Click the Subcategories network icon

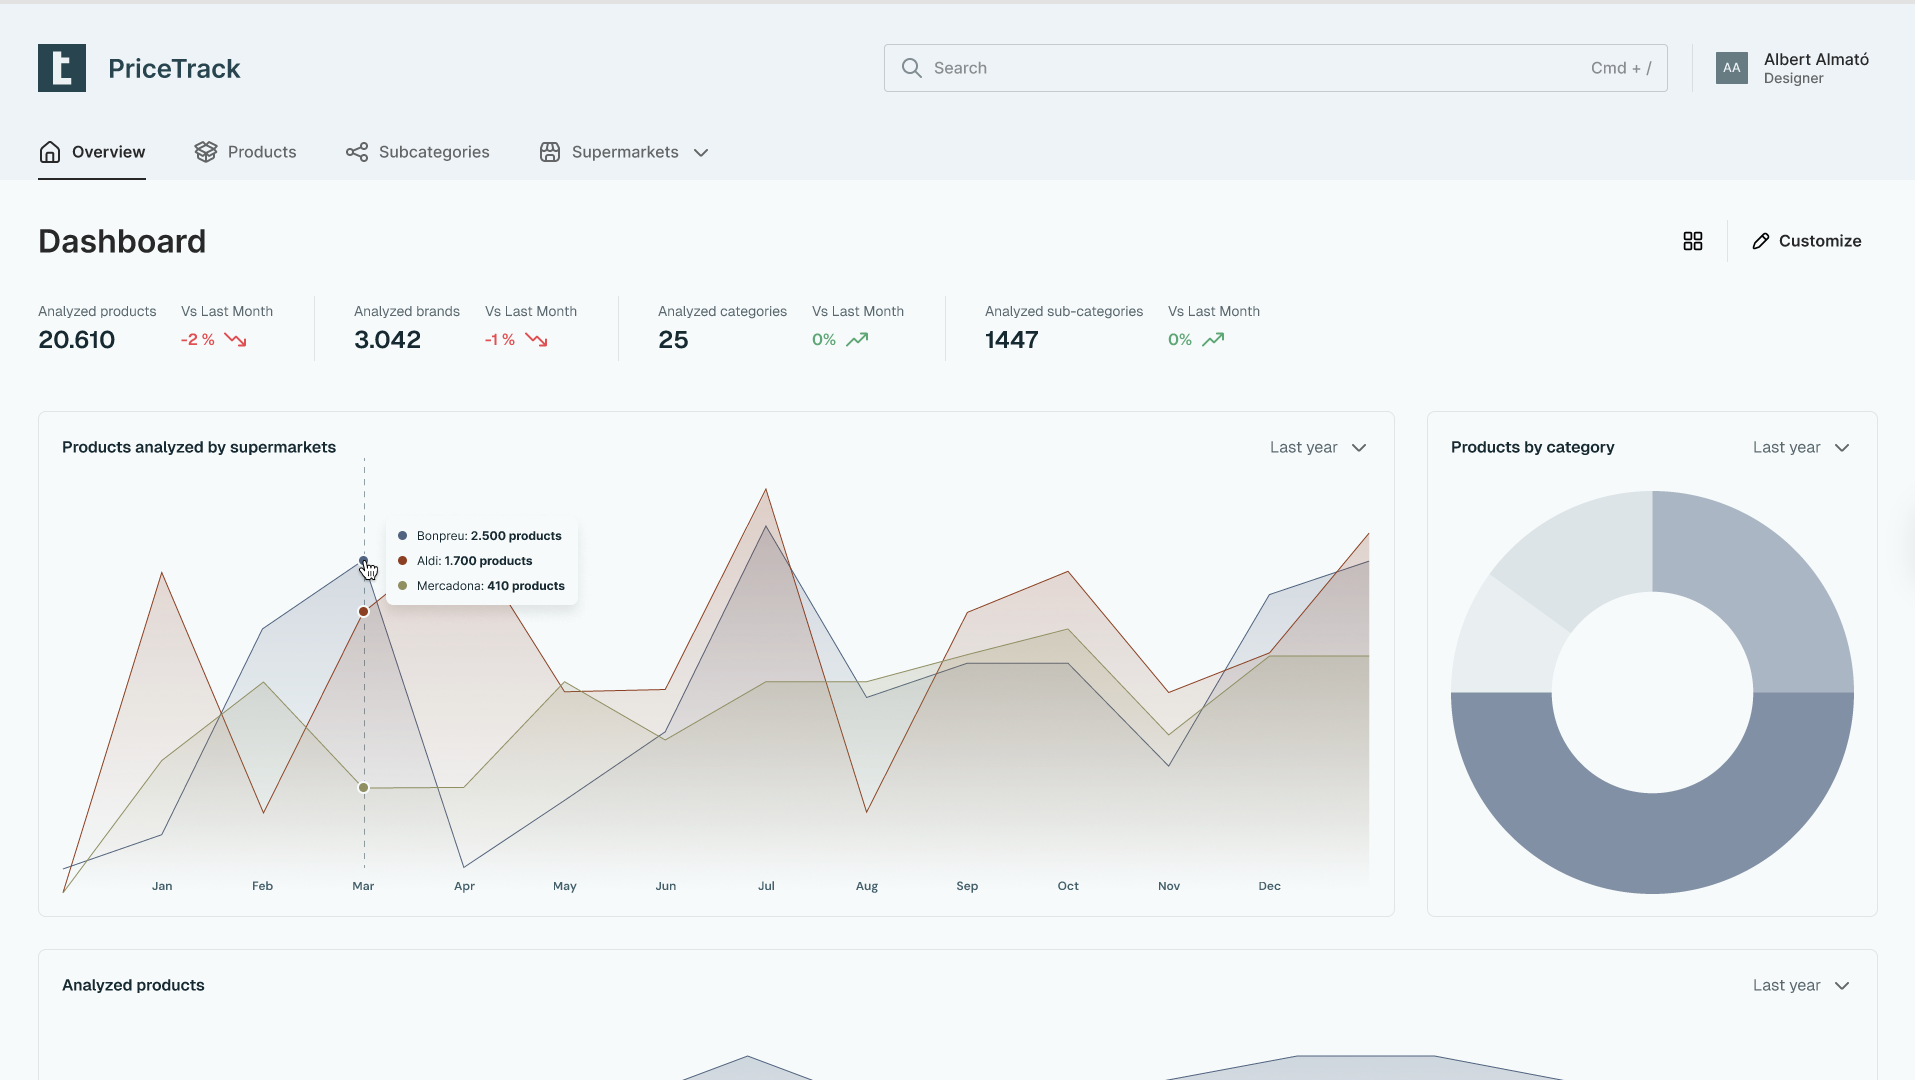pos(357,151)
